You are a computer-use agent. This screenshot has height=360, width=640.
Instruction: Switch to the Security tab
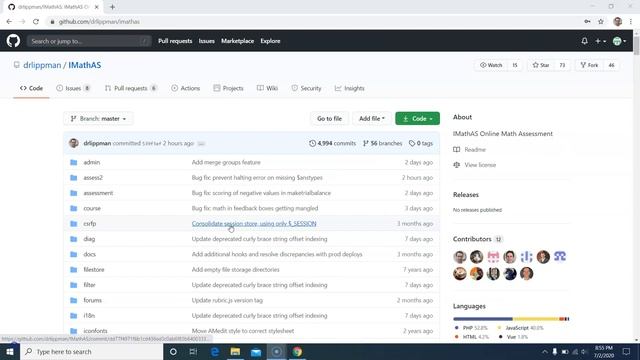click(307, 88)
